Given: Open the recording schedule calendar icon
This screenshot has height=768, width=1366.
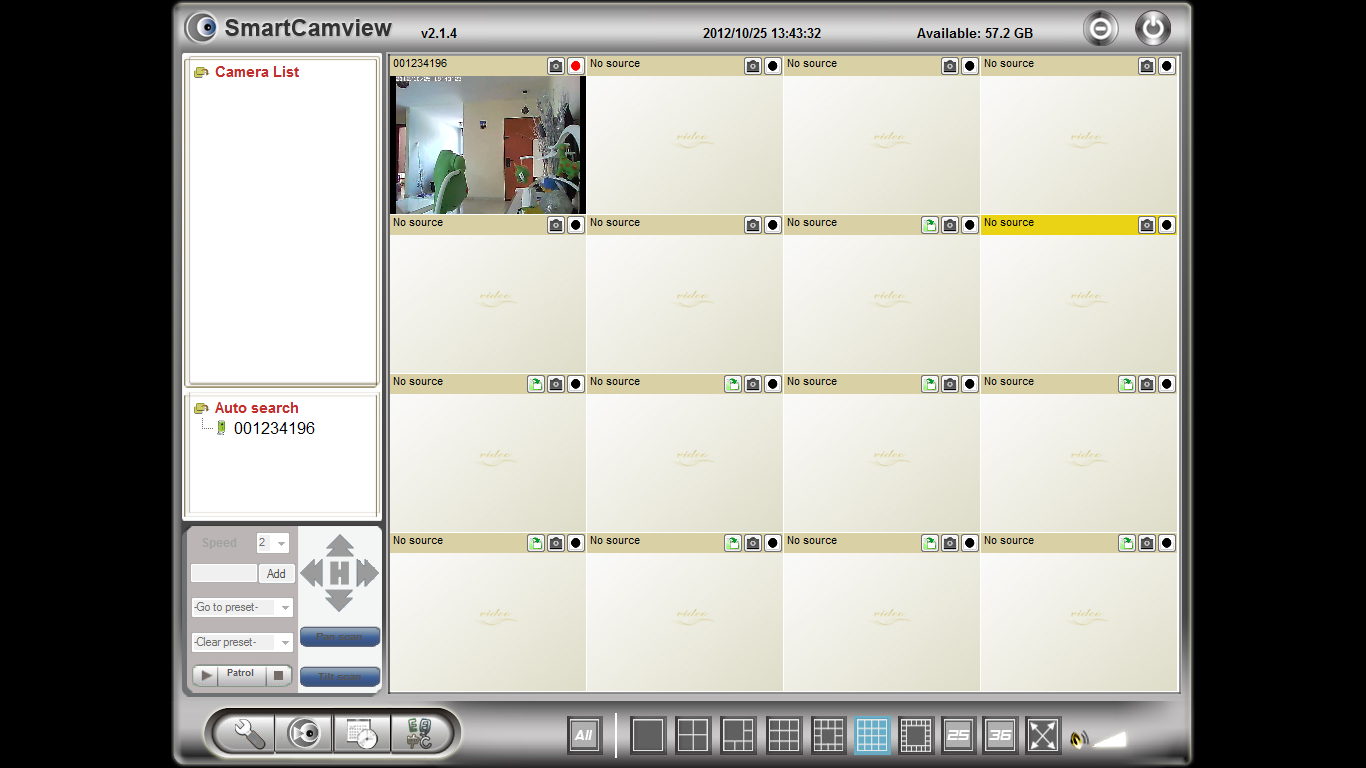Looking at the screenshot, I should (361, 735).
